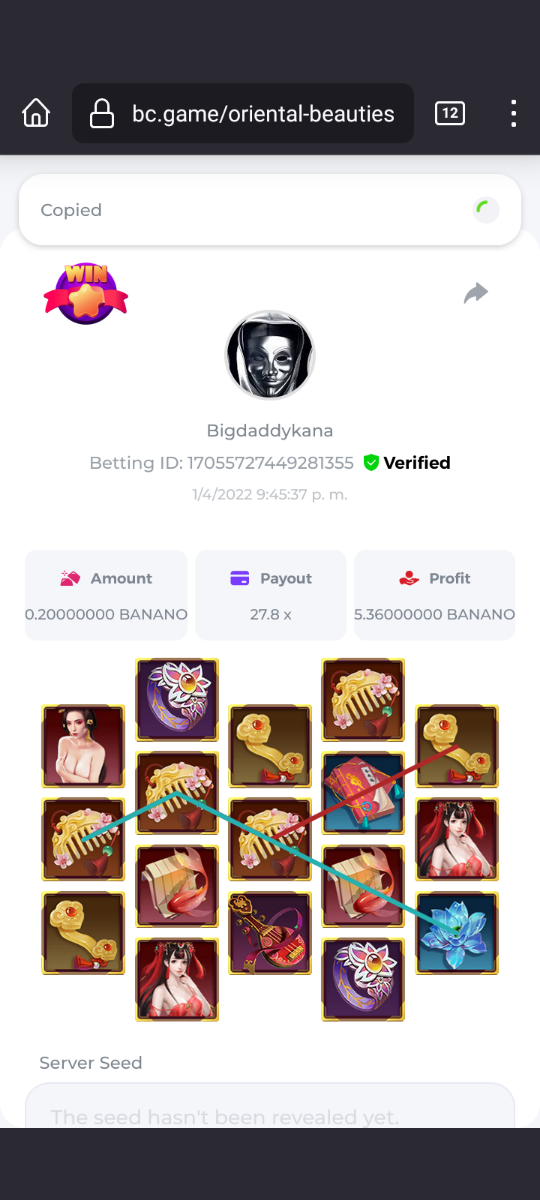The image size is (540, 1200).
Task: Click the Bigdaddykana username
Action: click(x=270, y=431)
